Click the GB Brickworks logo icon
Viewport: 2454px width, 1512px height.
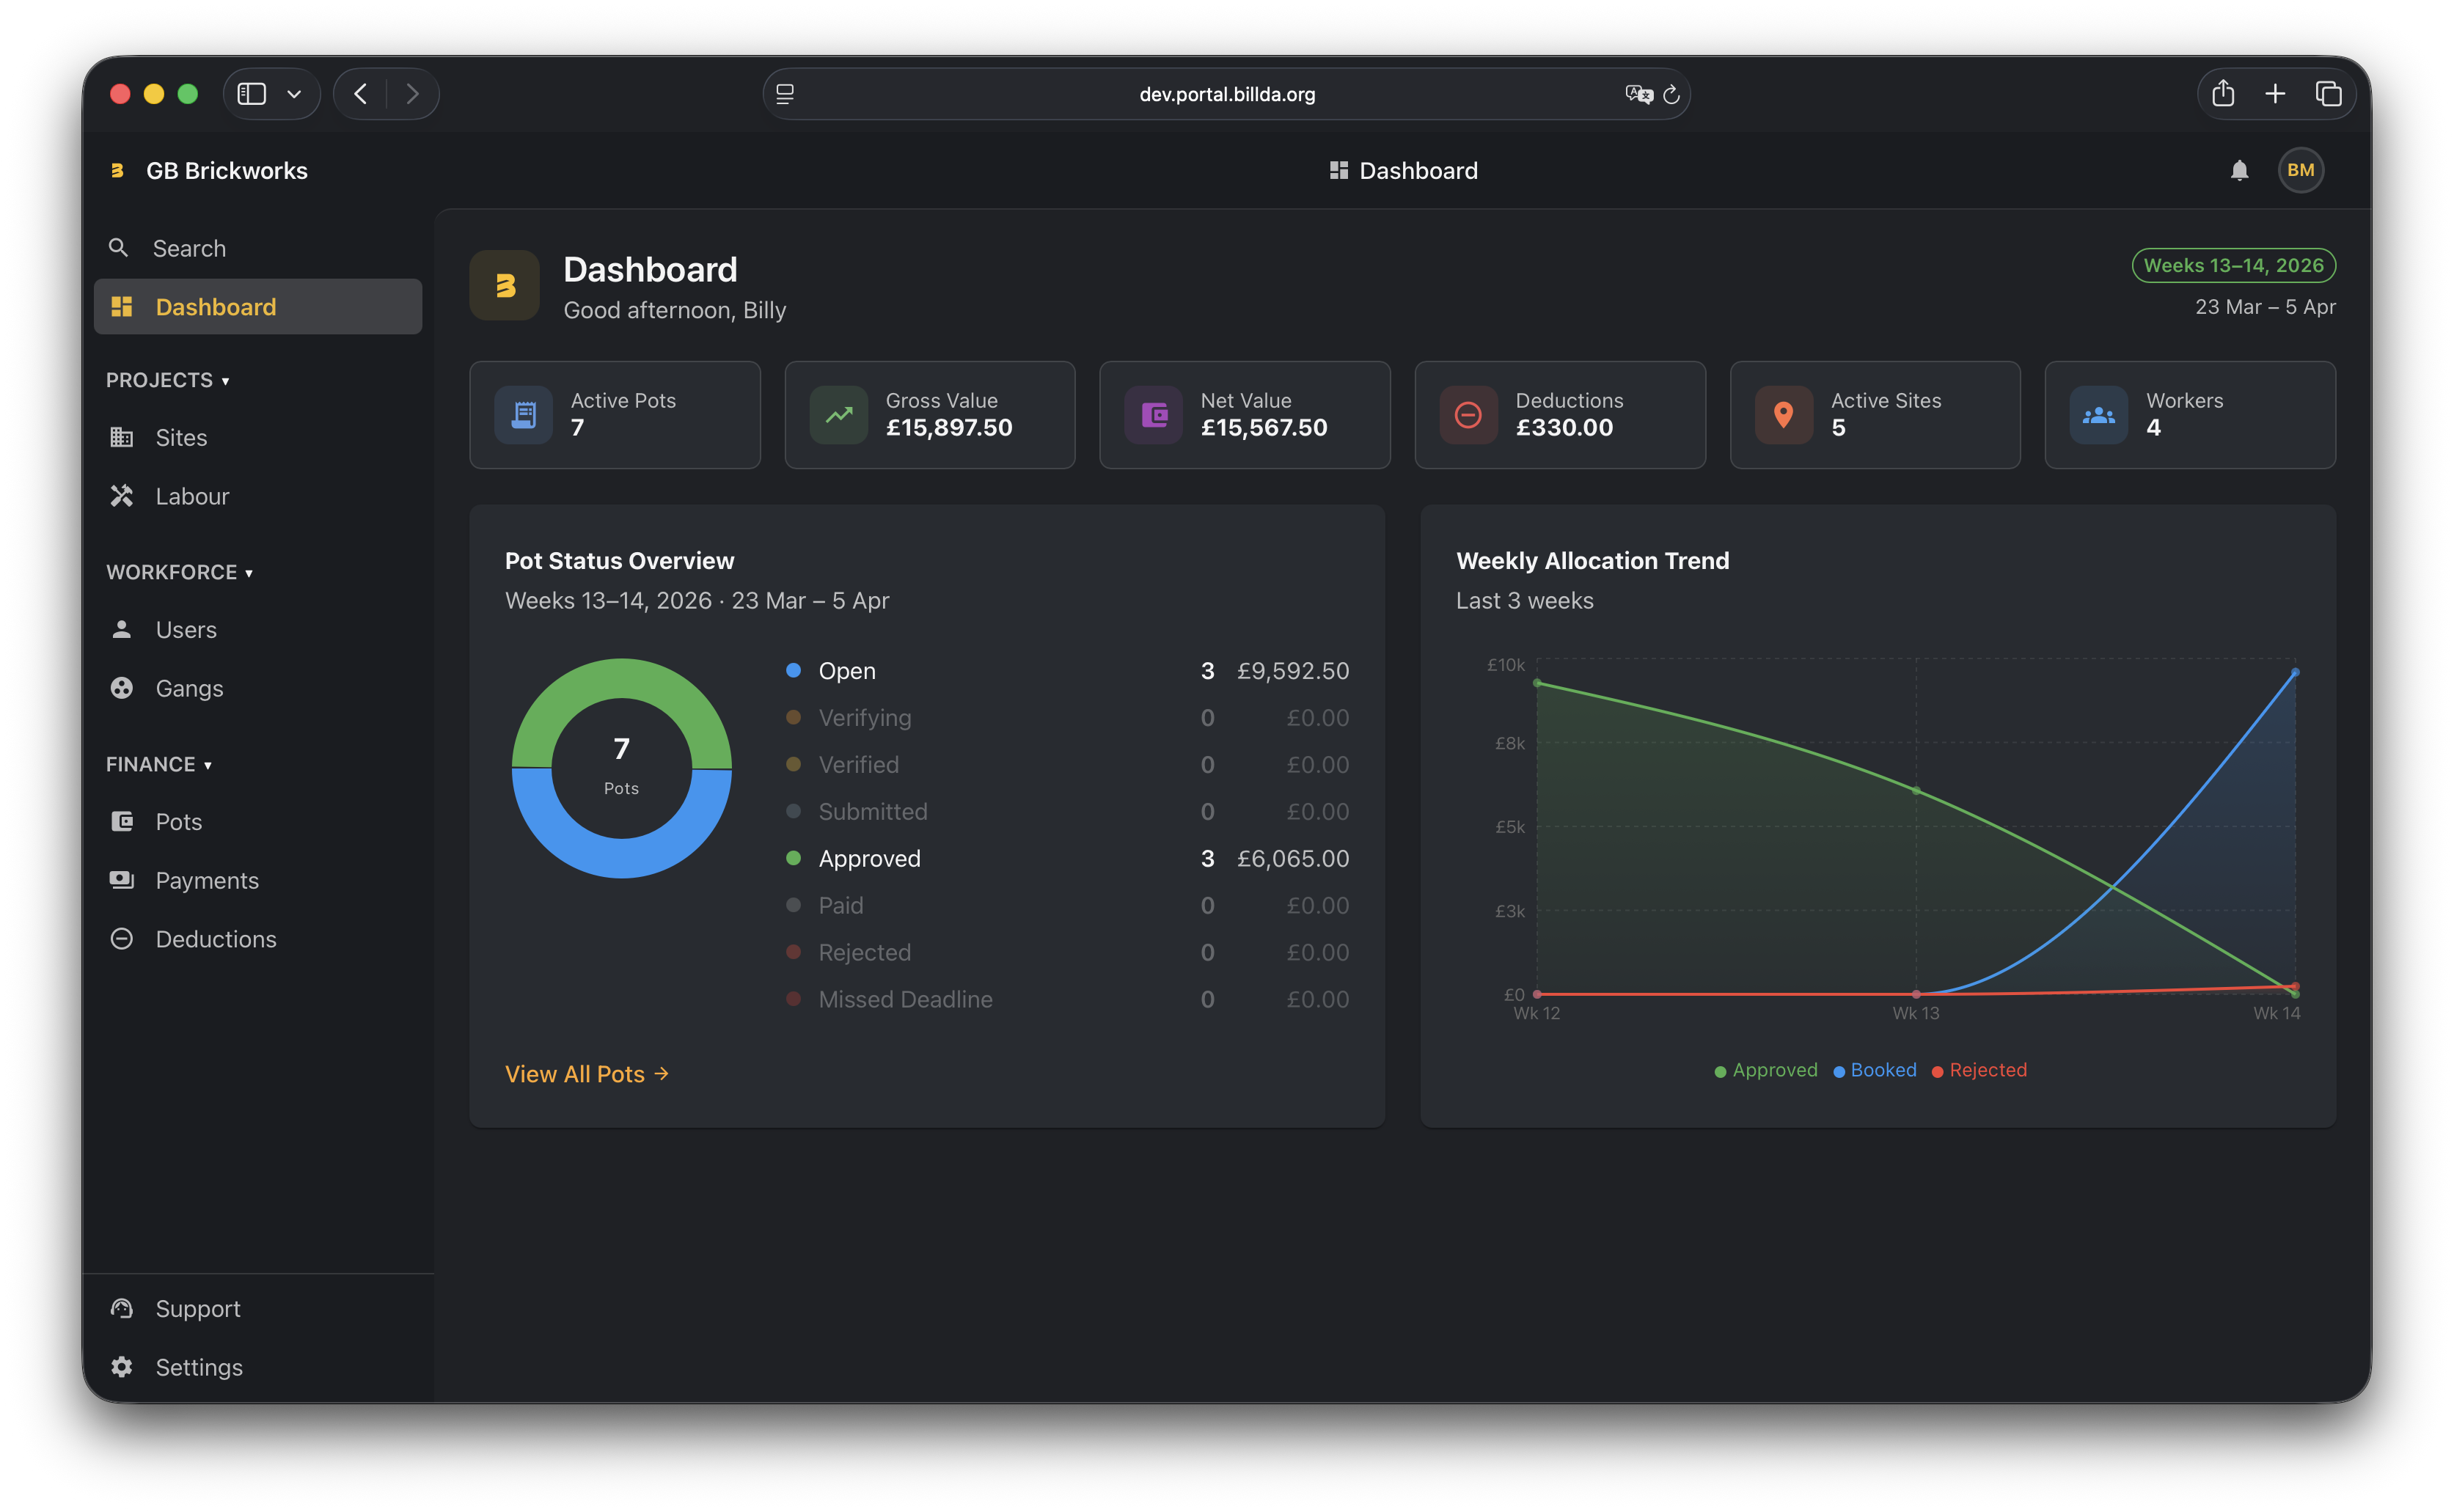(118, 170)
